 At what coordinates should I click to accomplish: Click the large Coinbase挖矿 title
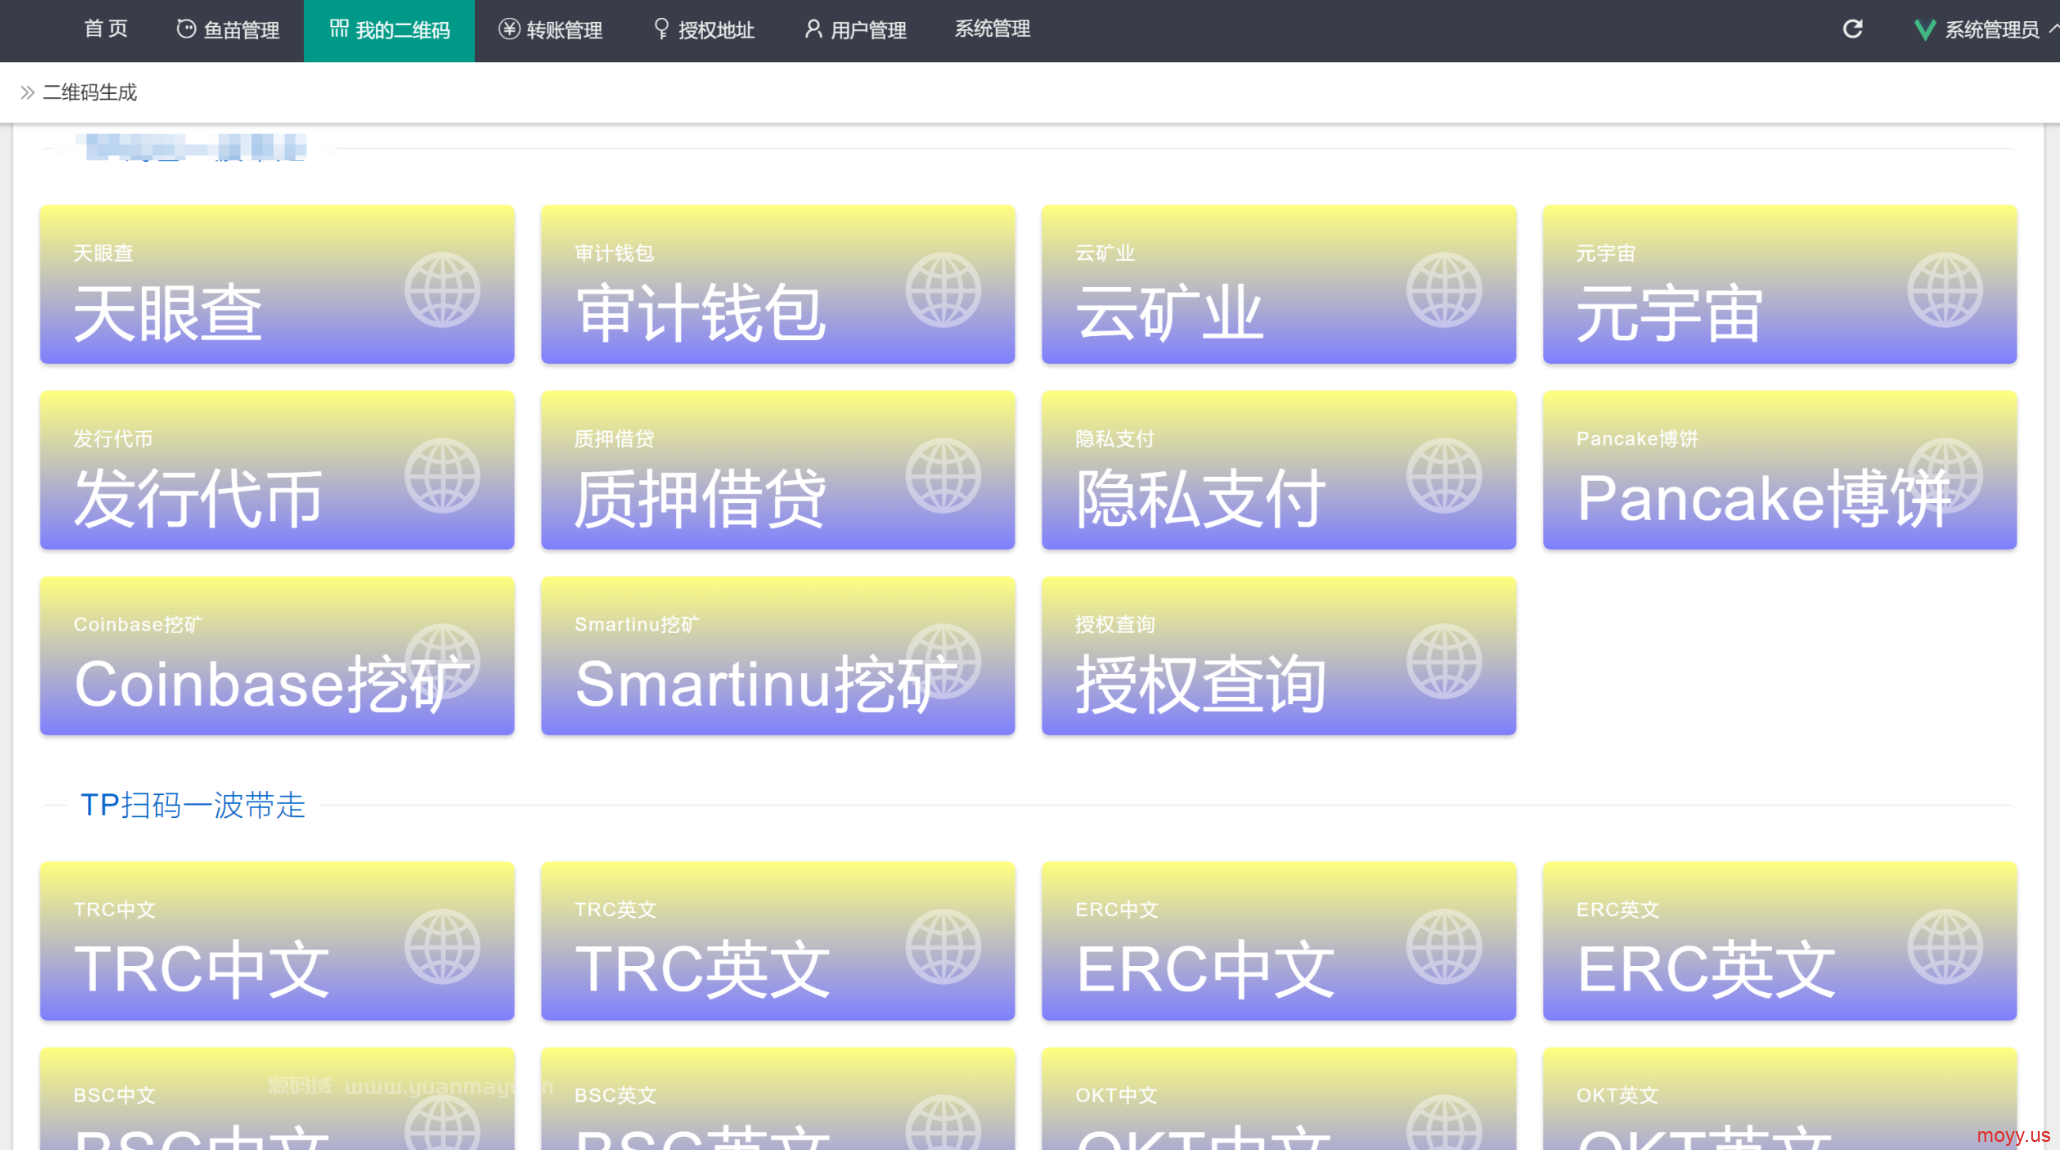272,684
